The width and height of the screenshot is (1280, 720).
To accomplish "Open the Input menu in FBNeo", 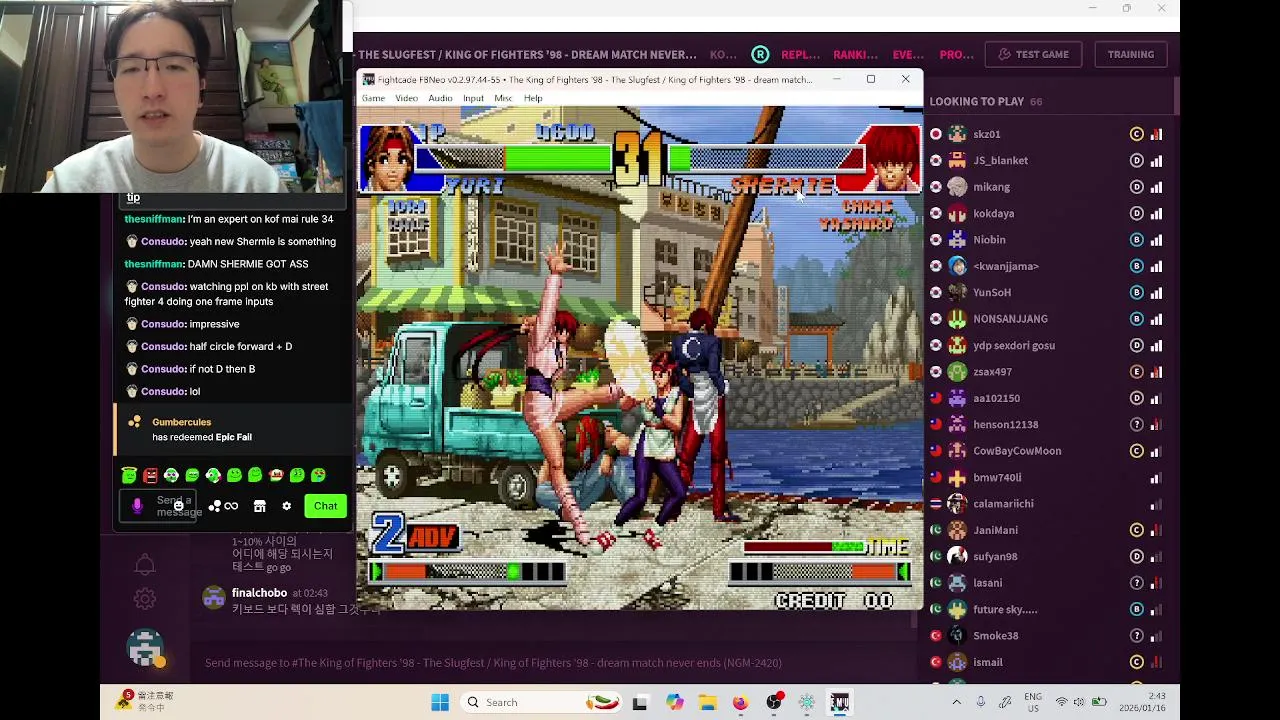I will coord(473,98).
